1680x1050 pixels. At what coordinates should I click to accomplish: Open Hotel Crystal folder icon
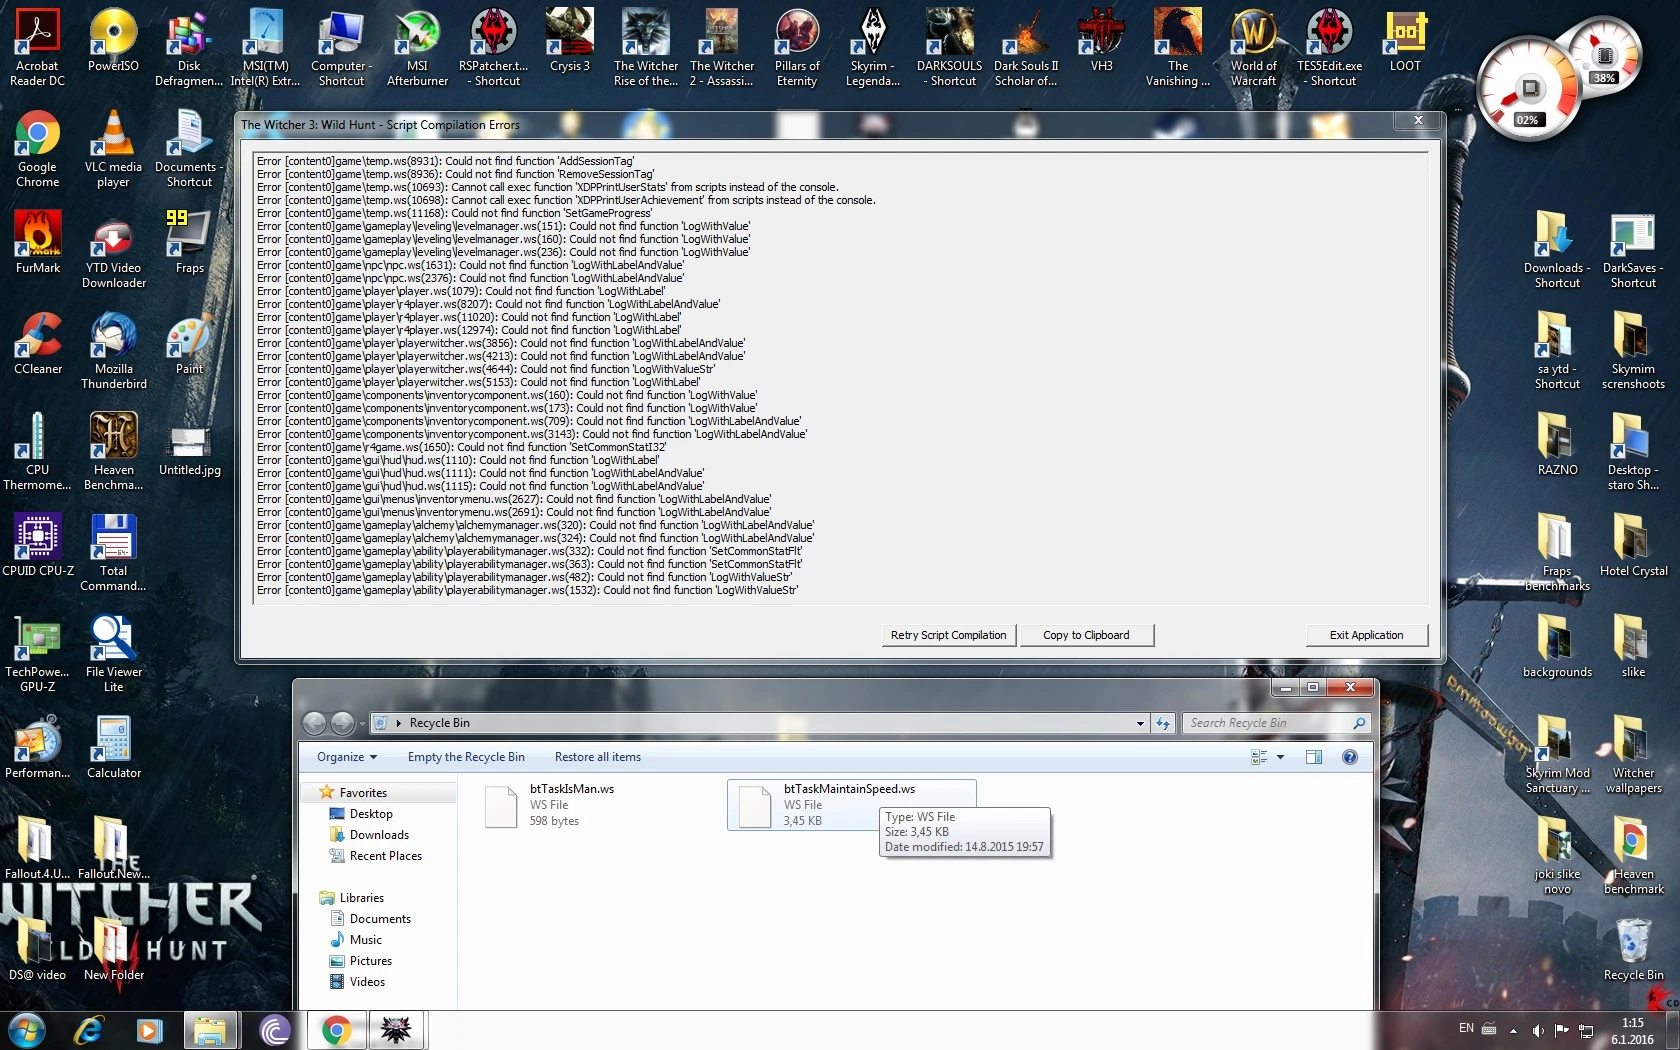tap(1633, 545)
